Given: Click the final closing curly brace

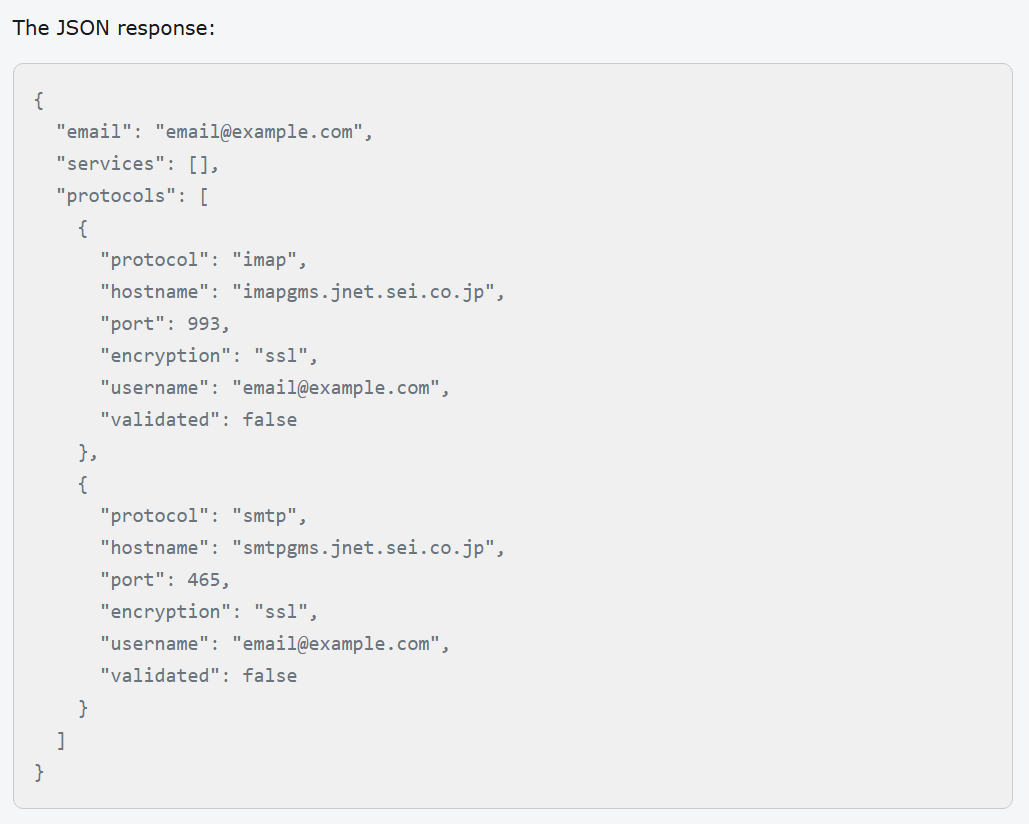Looking at the screenshot, I should (x=39, y=771).
